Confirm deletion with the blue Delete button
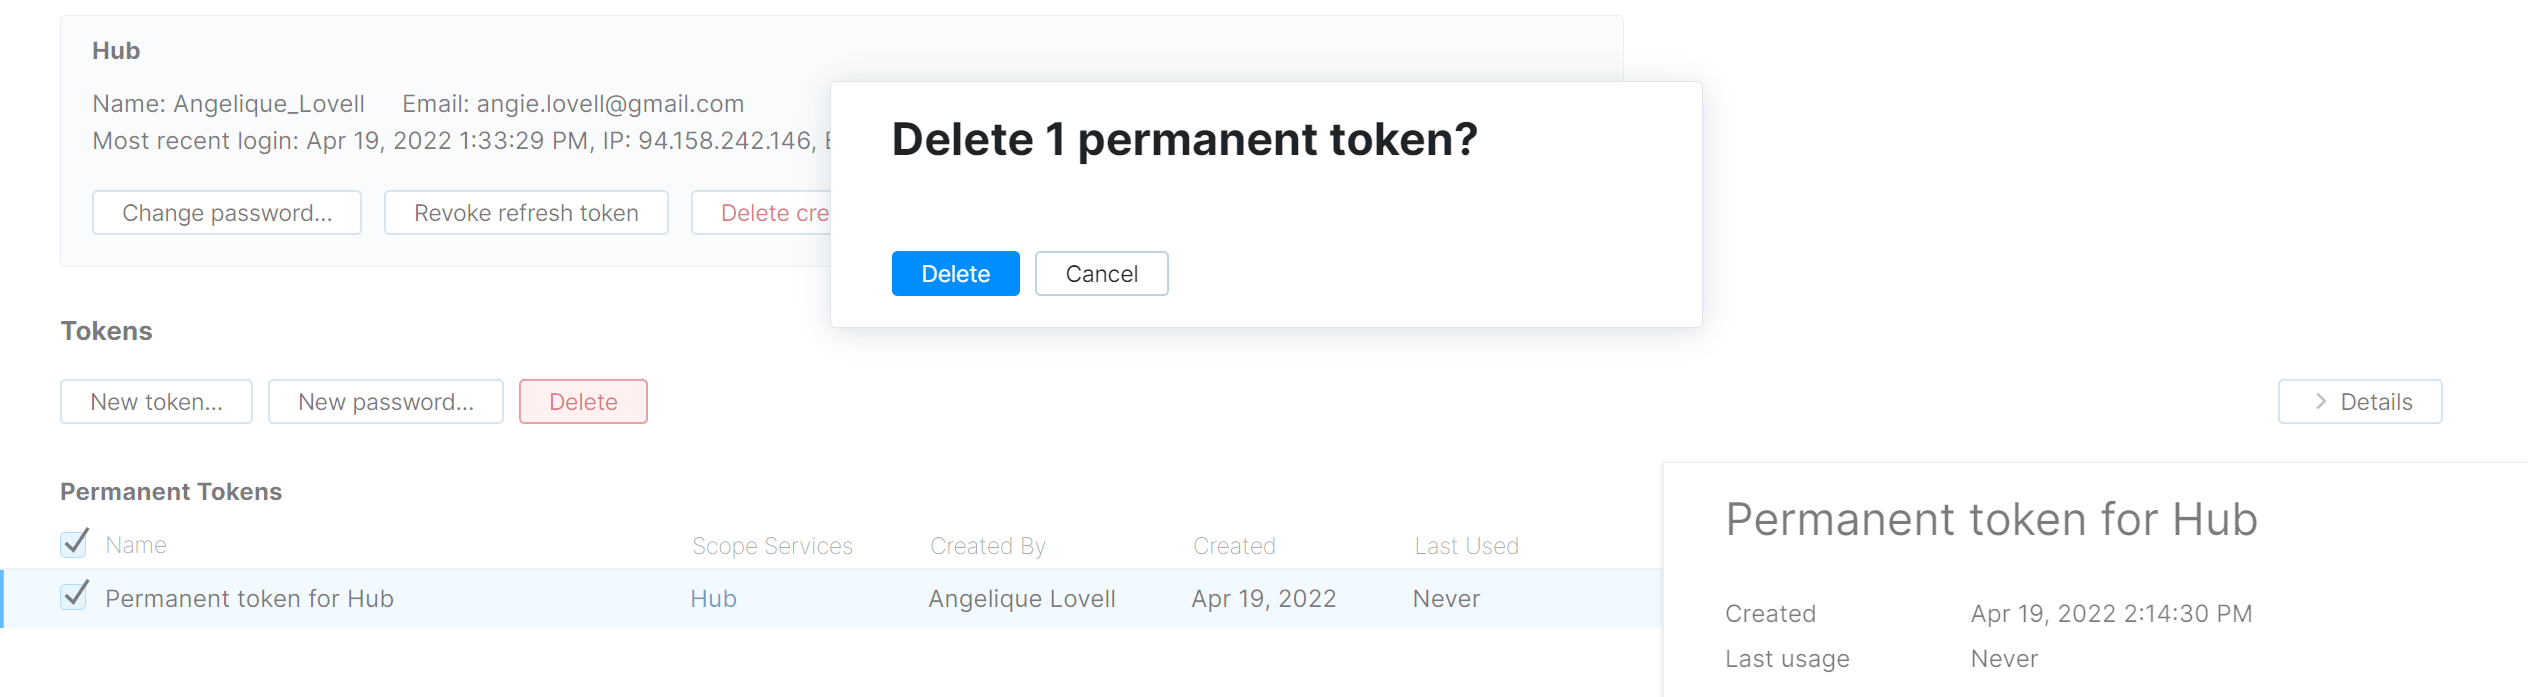This screenshot has width=2528, height=697. click(x=955, y=274)
